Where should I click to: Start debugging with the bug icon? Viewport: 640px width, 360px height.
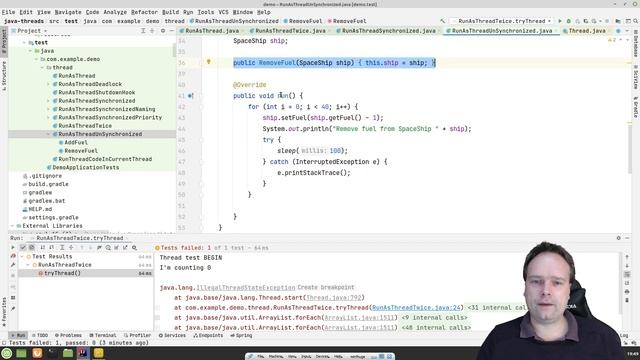click(x=569, y=21)
